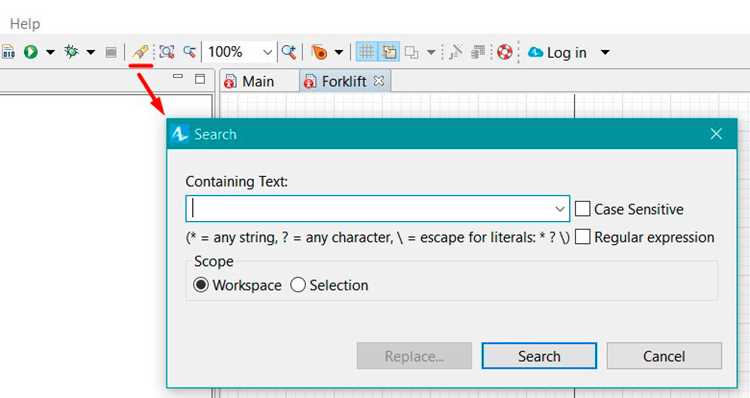Open the Log in dropdown arrow
Screen dimensions: 750x398
605,52
